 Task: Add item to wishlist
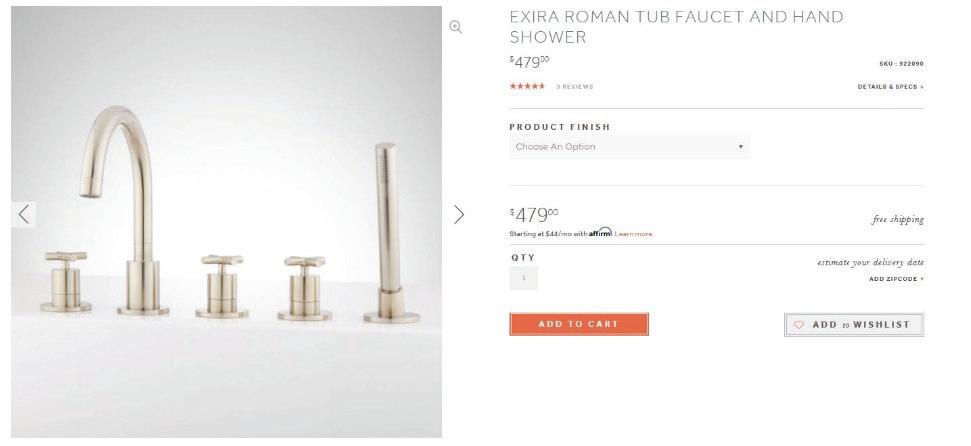(x=854, y=325)
